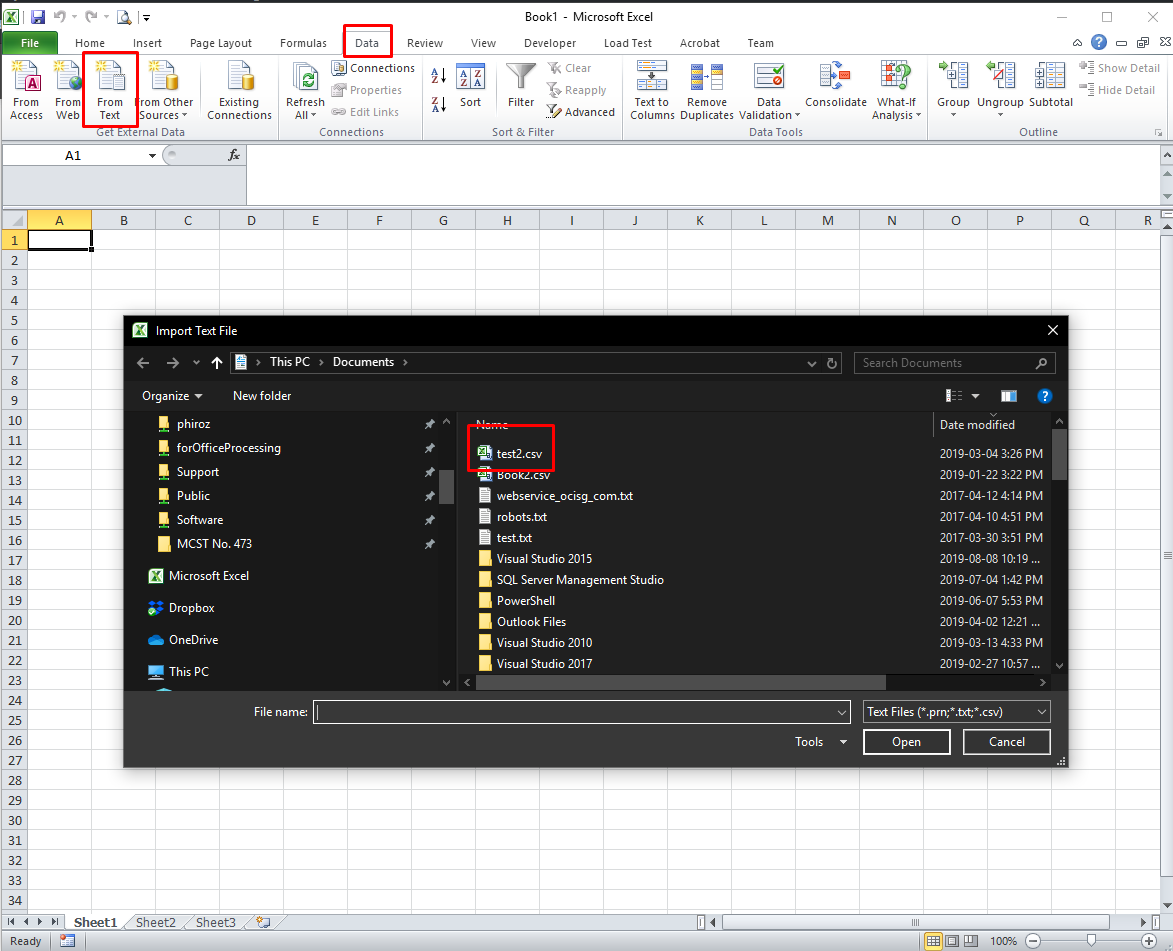Select the test2.csv file

(519, 453)
